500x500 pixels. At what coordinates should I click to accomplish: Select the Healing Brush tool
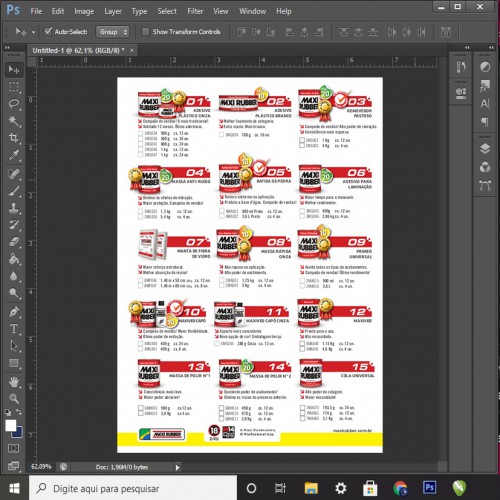tap(14, 174)
